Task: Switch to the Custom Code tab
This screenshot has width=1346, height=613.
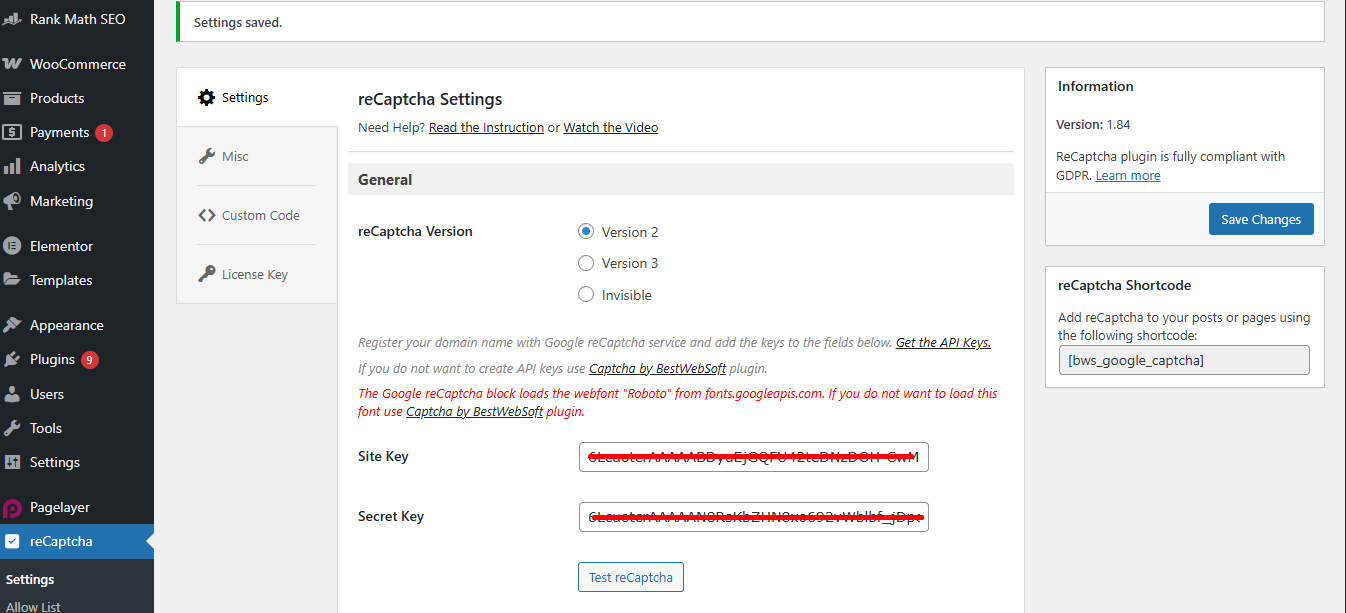Action: [x=260, y=215]
